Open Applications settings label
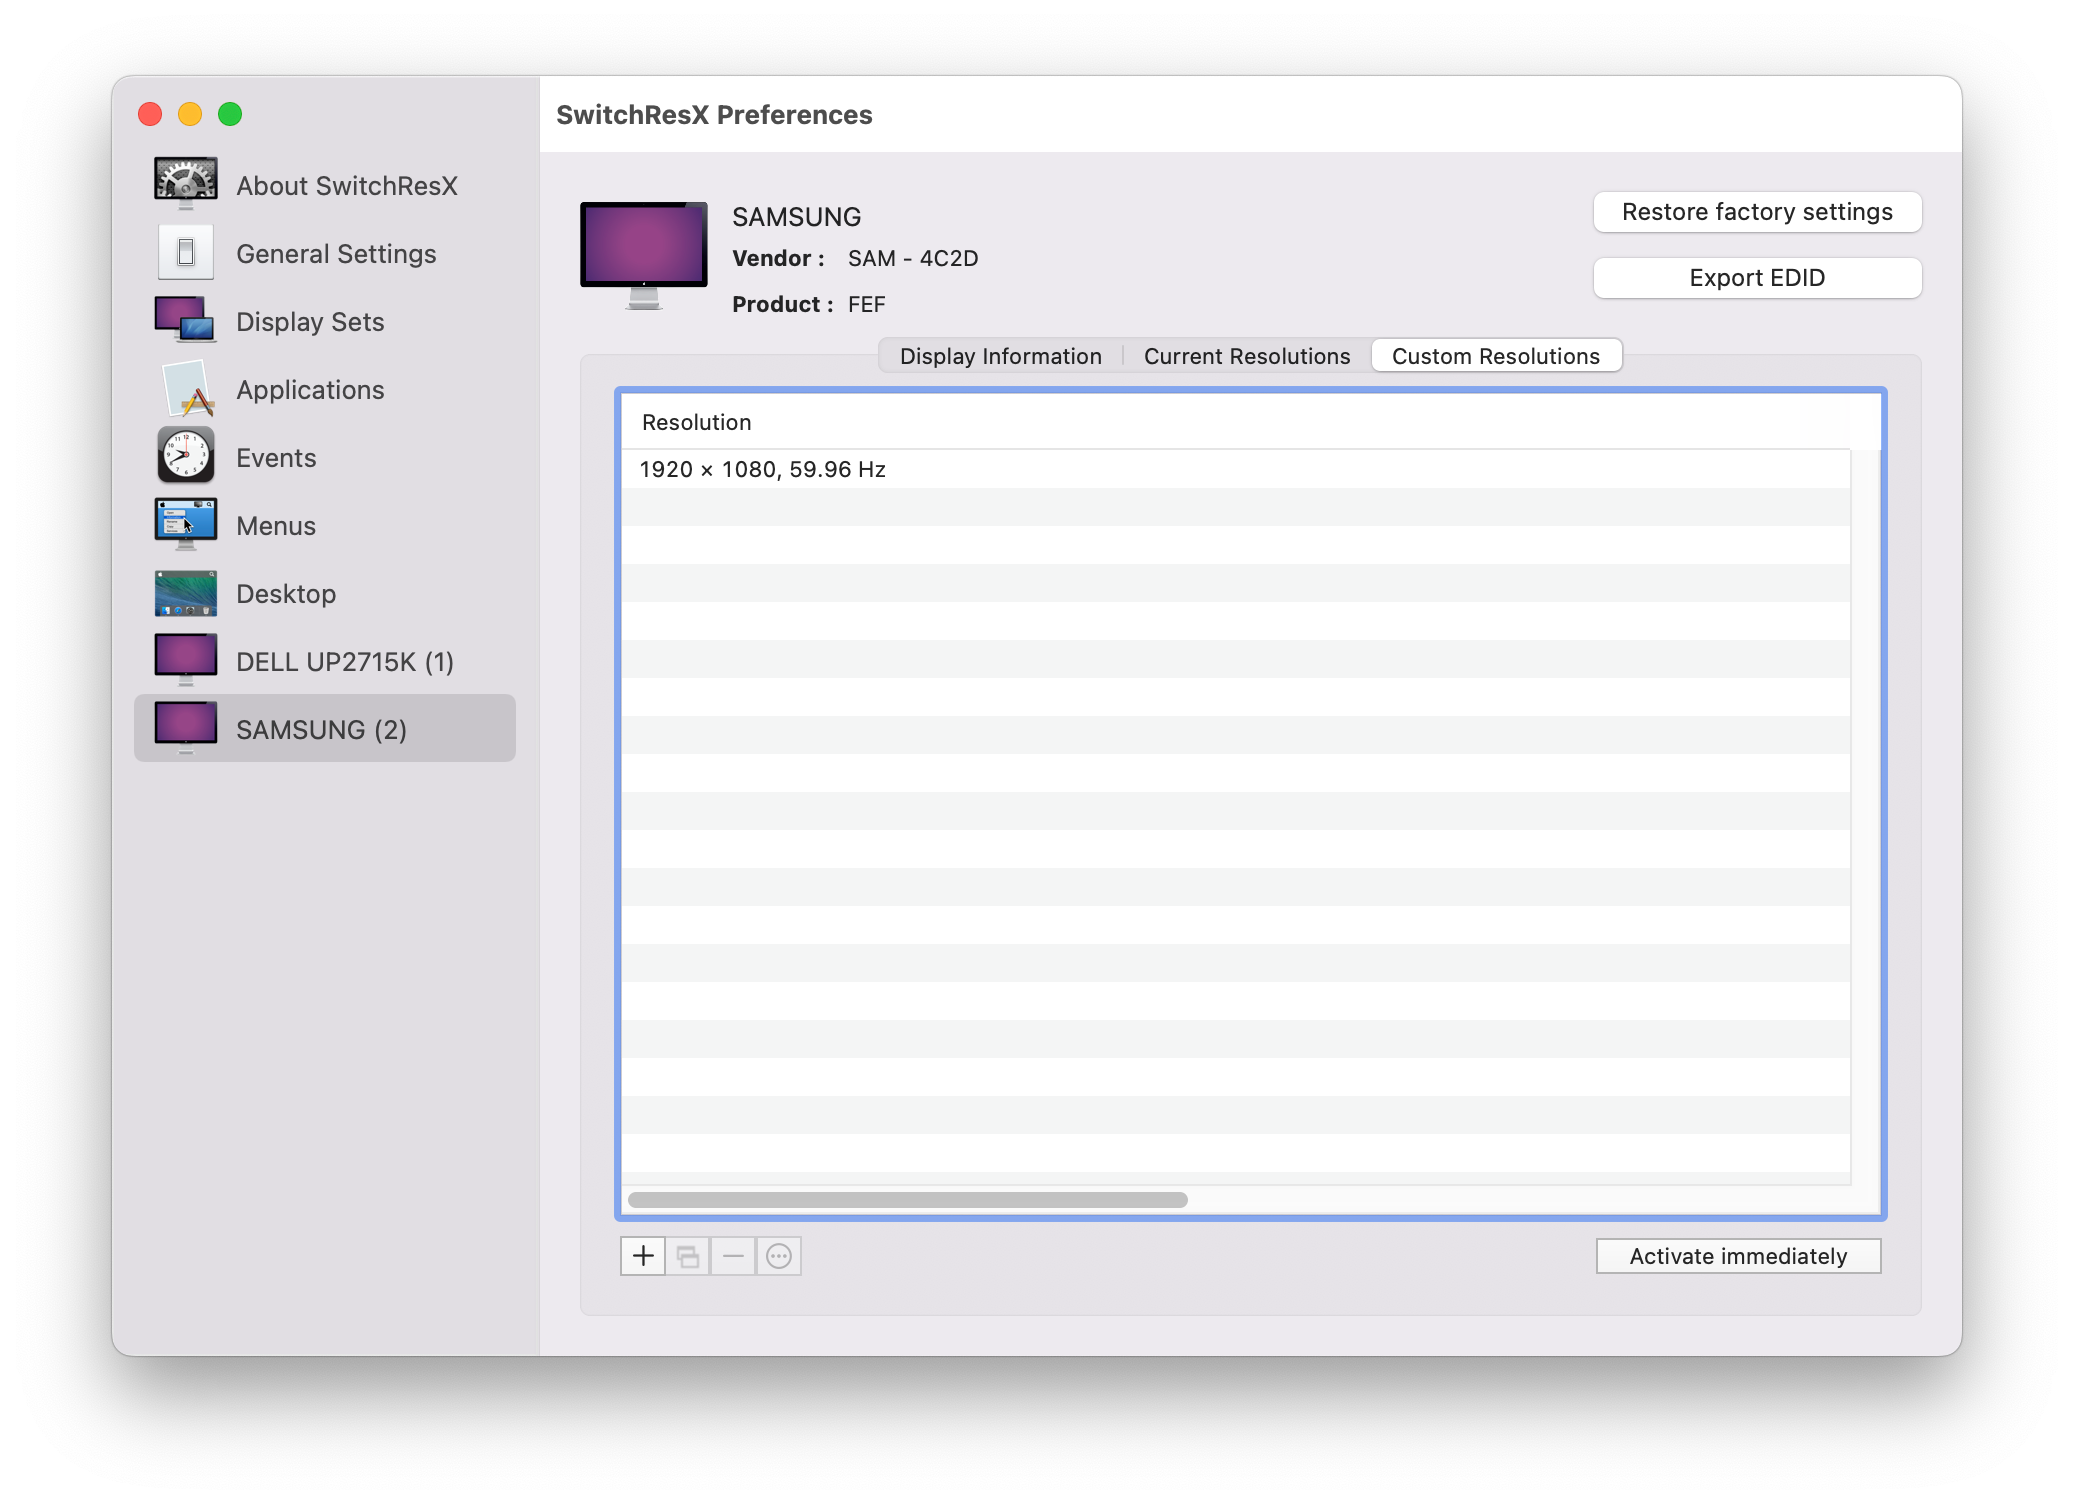Viewport: 2074px width, 1504px height. (310, 390)
